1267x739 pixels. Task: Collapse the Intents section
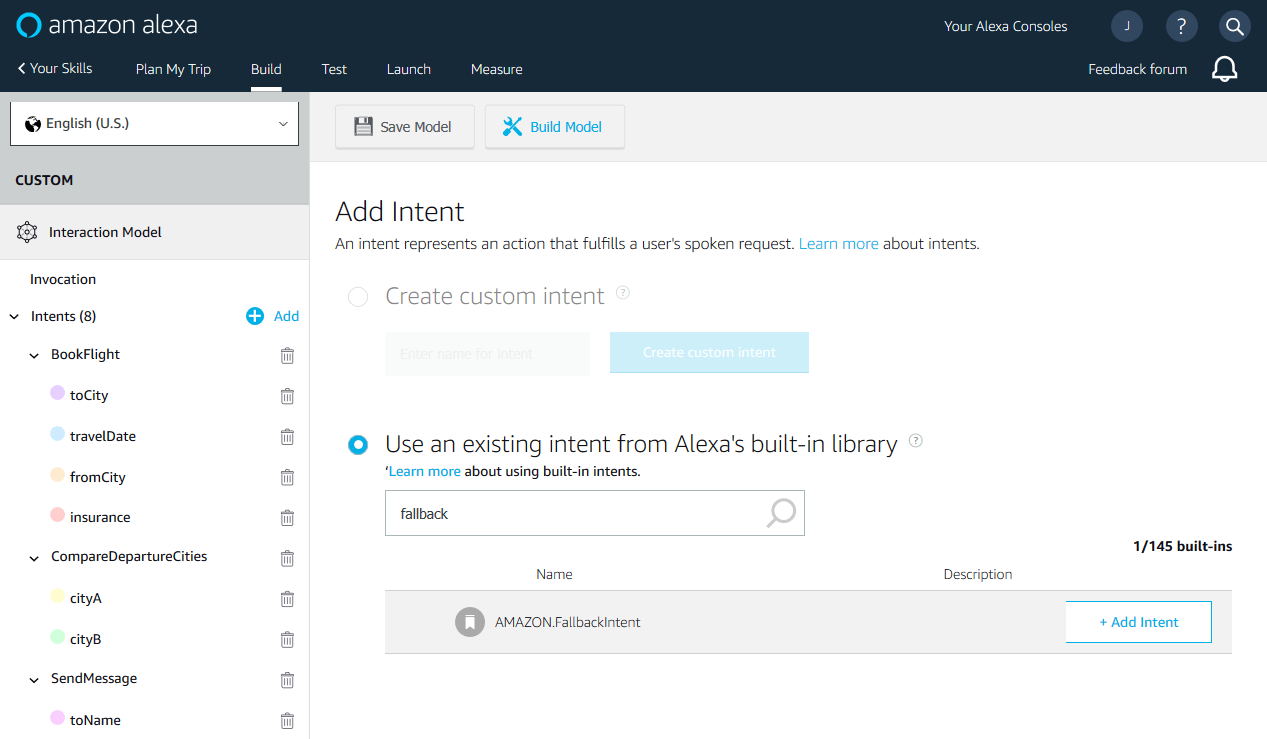pyautogui.click(x=12, y=316)
